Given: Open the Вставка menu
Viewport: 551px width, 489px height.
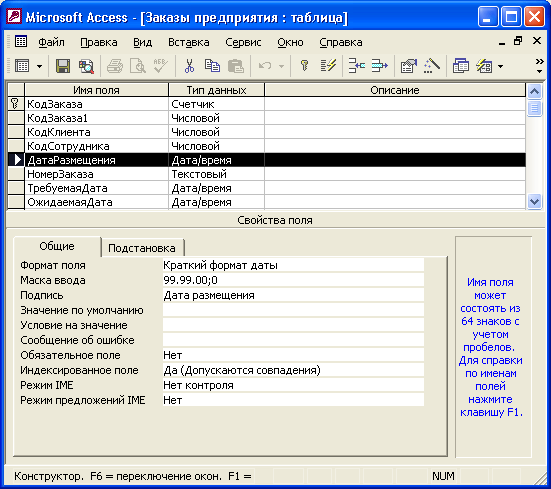Looking at the screenshot, I should pyautogui.click(x=188, y=42).
